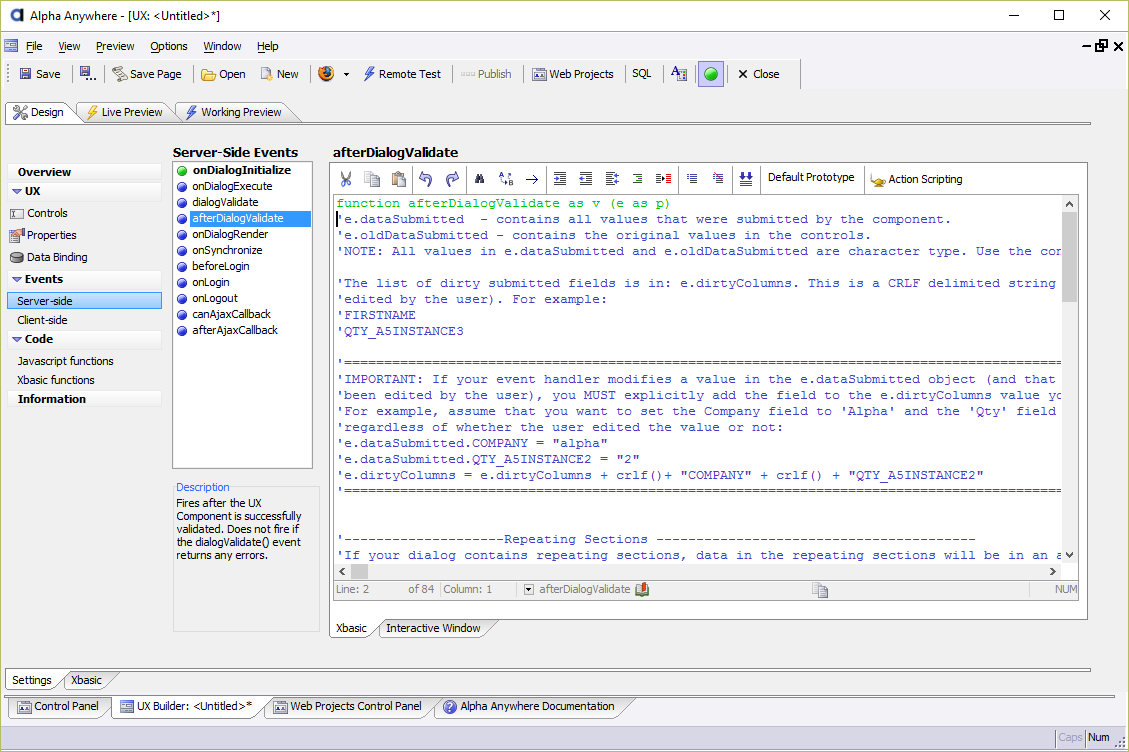The height and width of the screenshot is (752, 1129).
Task: Click the Firefox browser icon
Action: [326, 73]
